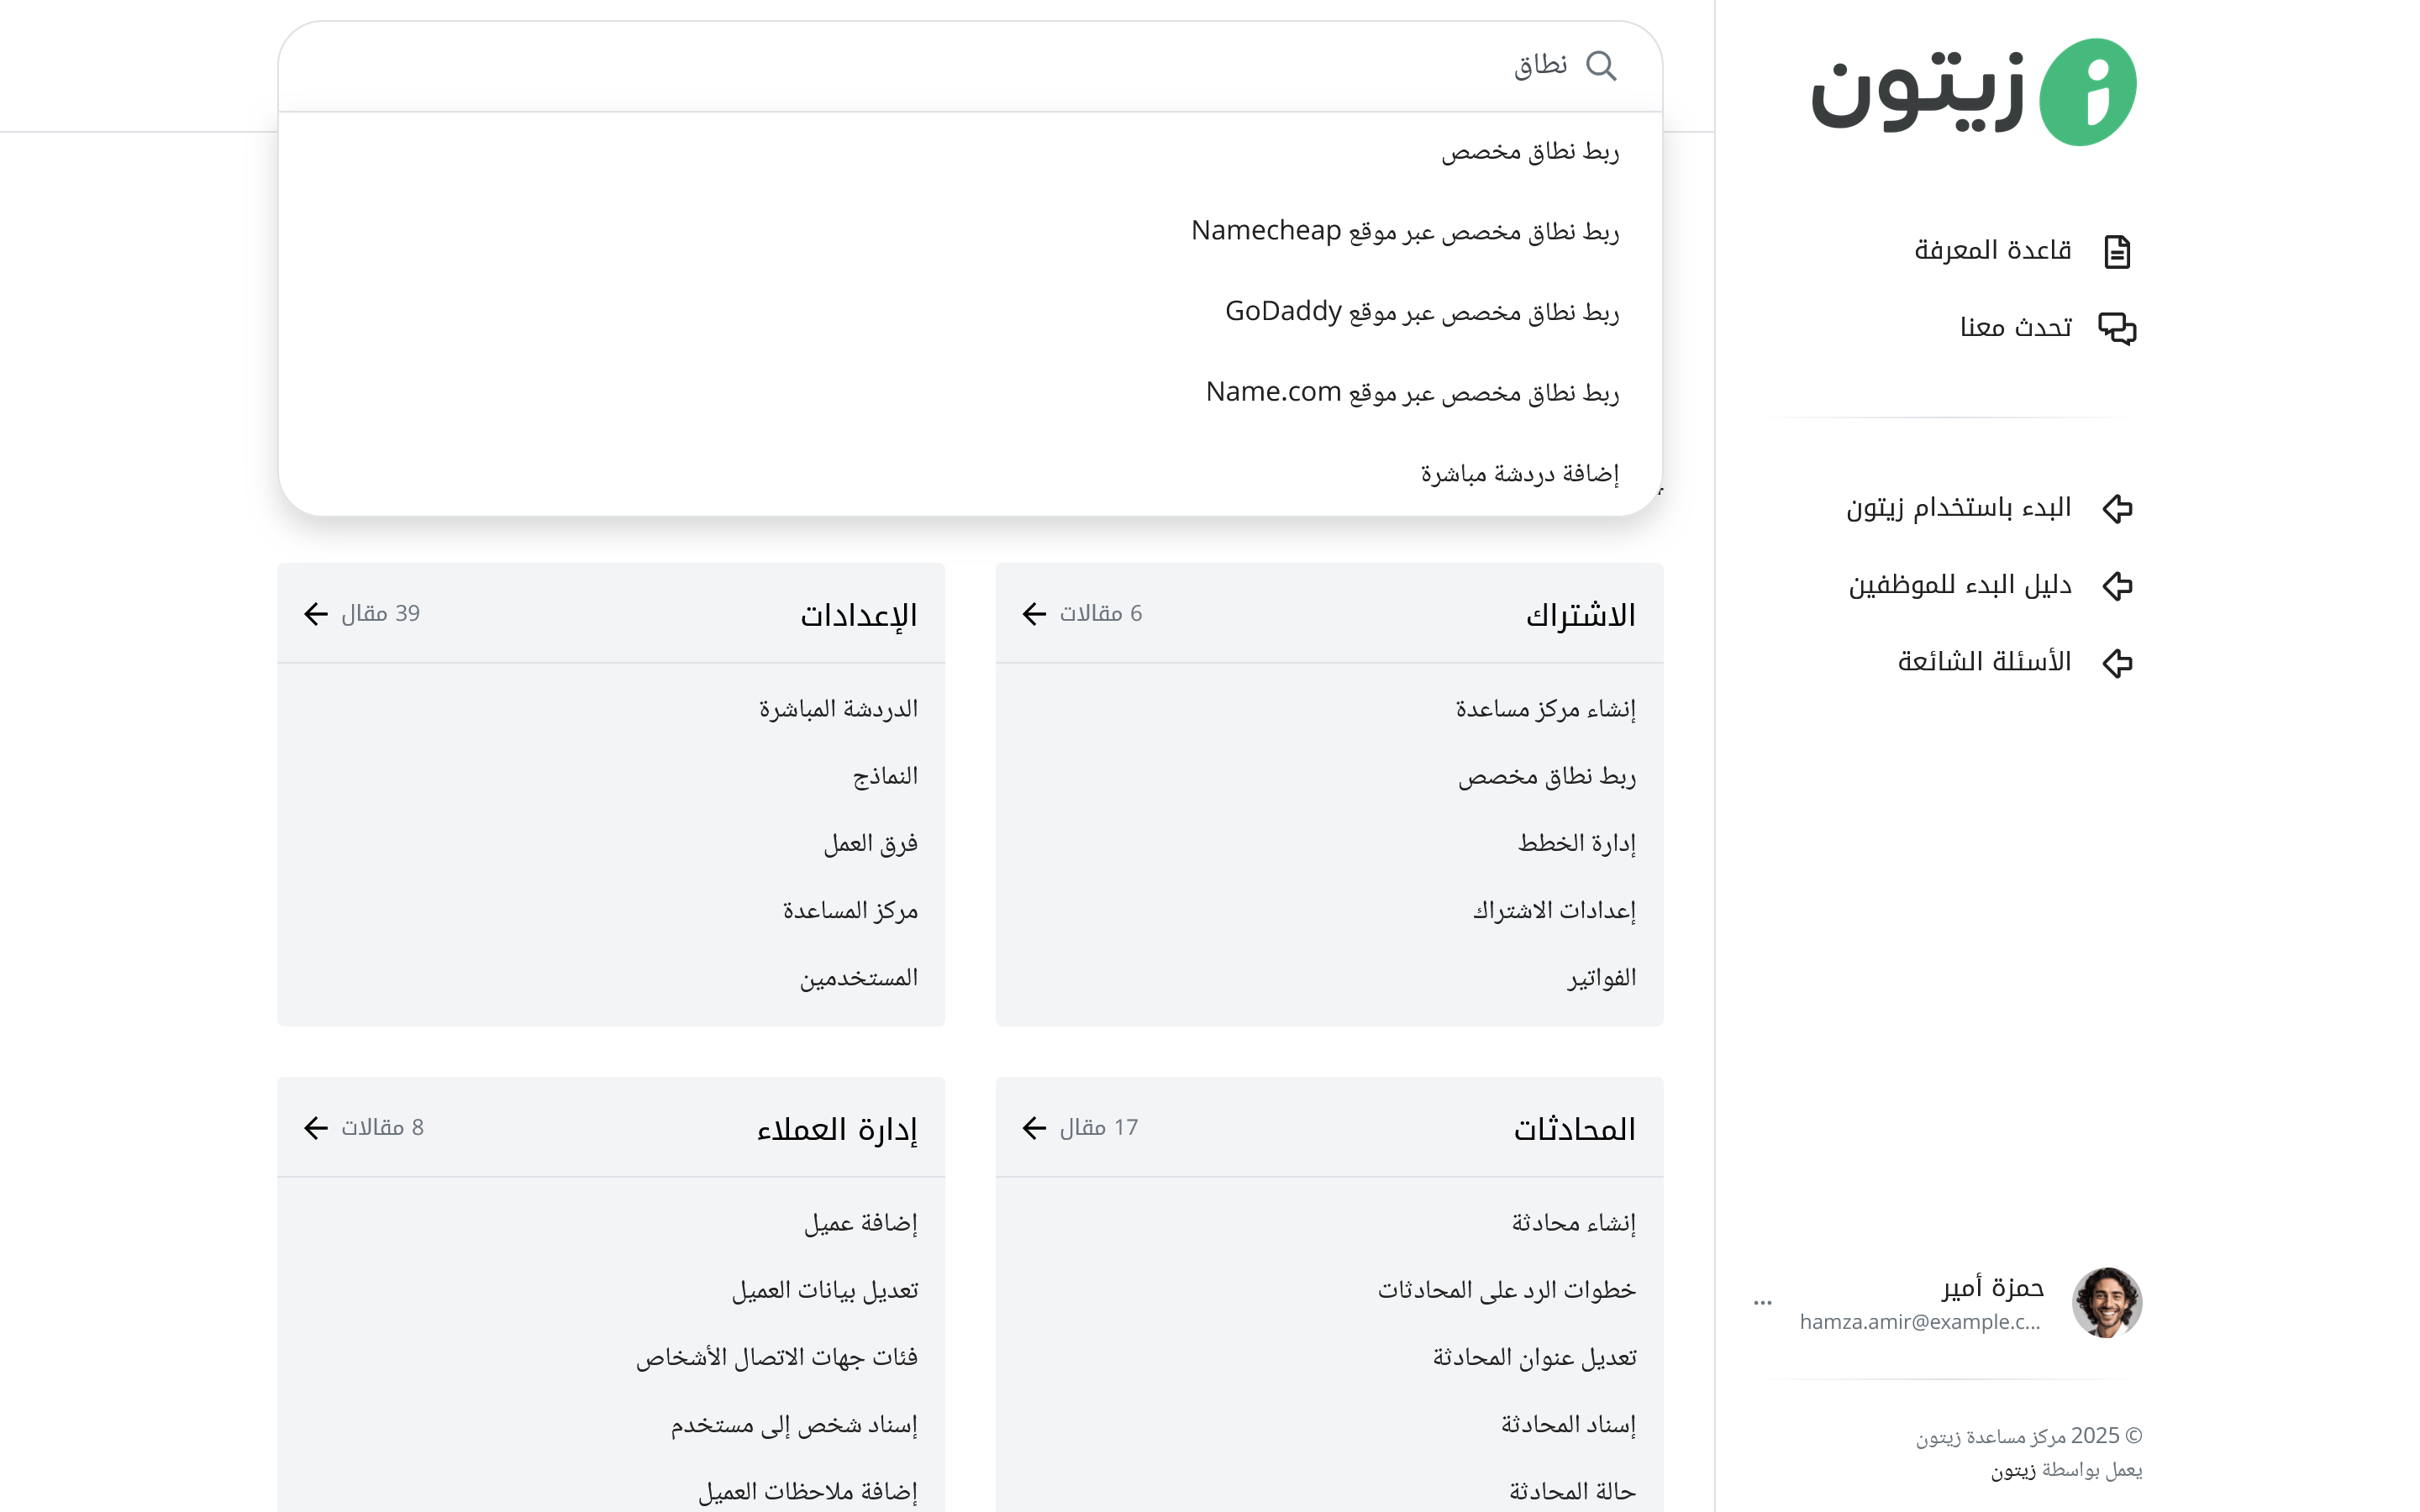Open the الفواتير article link
The width and height of the screenshot is (2420, 1512).
[1601, 977]
